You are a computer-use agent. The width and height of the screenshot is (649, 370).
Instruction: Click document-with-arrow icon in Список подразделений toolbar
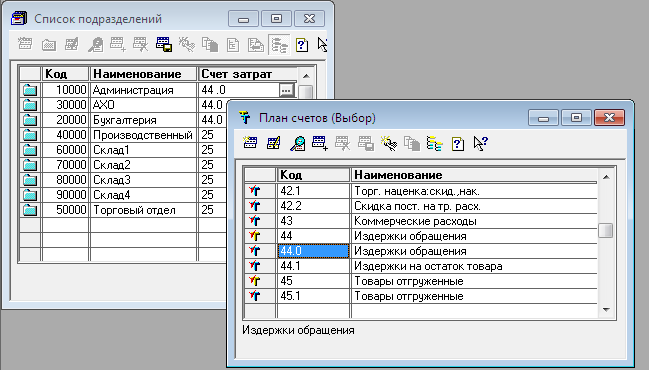[256, 45]
